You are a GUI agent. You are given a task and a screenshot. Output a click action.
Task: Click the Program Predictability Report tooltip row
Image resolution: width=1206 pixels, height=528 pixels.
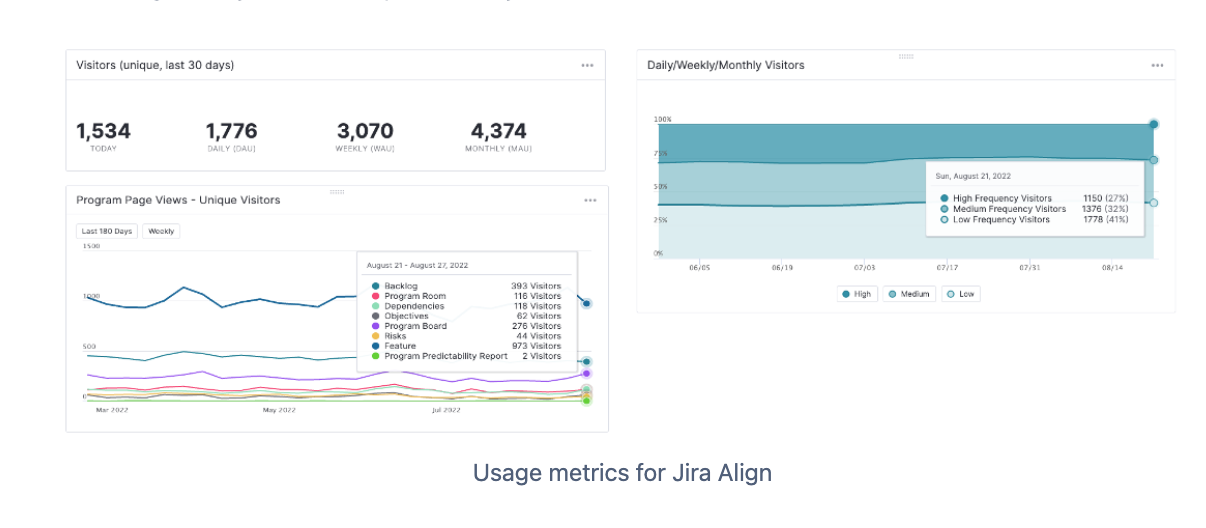[x=465, y=356]
